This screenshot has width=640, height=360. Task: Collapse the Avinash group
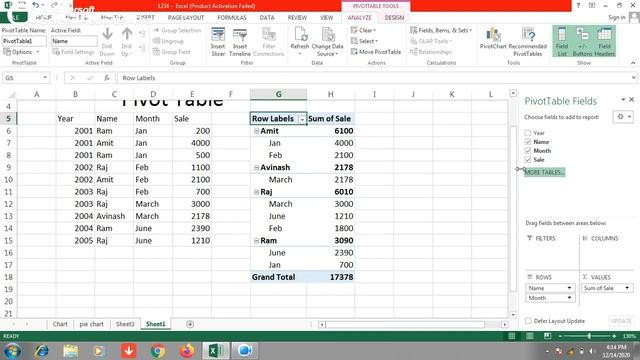pyautogui.click(x=256, y=168)
